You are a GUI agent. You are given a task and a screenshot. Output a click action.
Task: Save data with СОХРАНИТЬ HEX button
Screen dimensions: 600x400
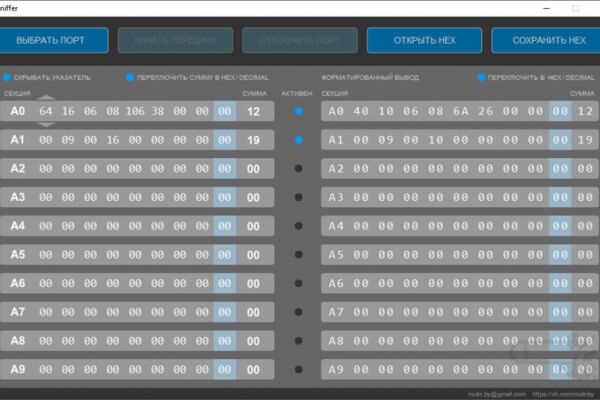[x=546, y=40]
